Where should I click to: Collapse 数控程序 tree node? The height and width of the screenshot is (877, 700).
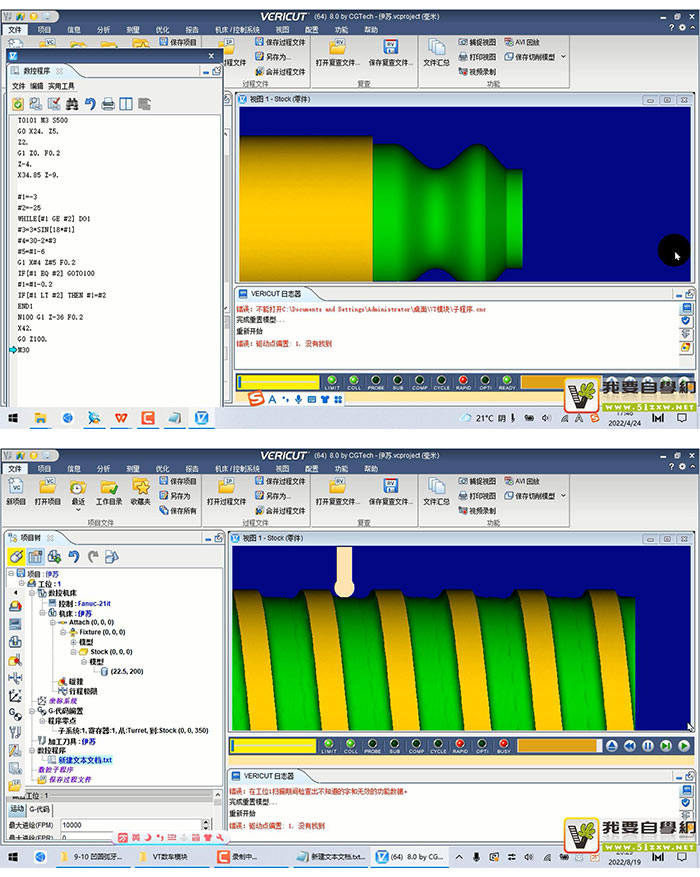(x=32, y=750)
